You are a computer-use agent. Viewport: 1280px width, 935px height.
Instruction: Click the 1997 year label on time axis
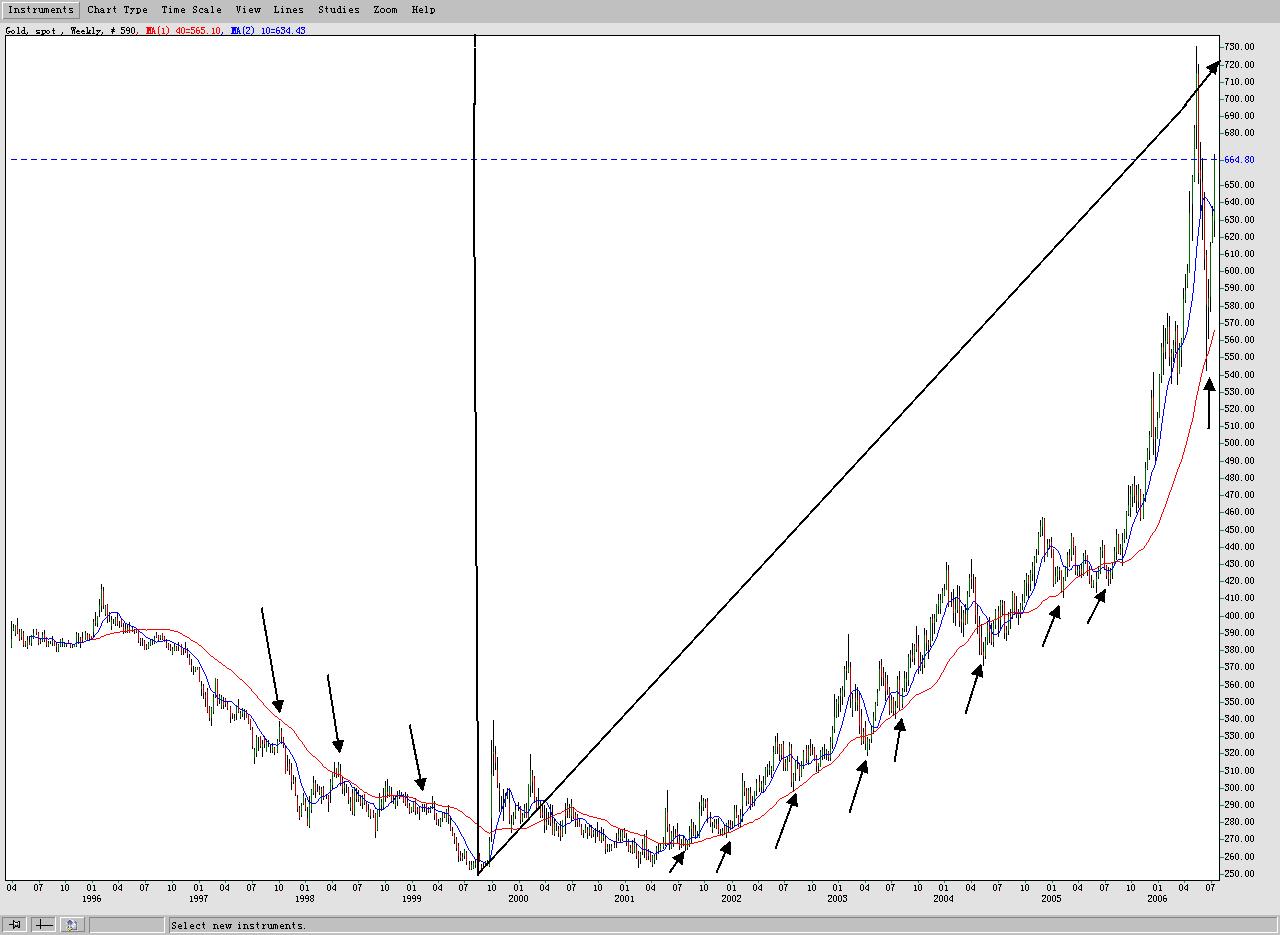pyautogui.click(x=198, y=898)
